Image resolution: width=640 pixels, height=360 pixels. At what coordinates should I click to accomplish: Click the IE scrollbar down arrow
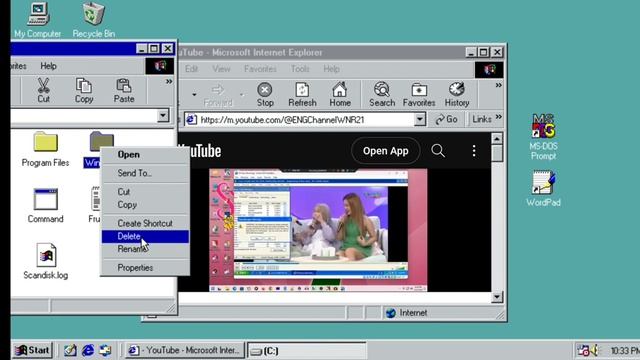[497, 297]
